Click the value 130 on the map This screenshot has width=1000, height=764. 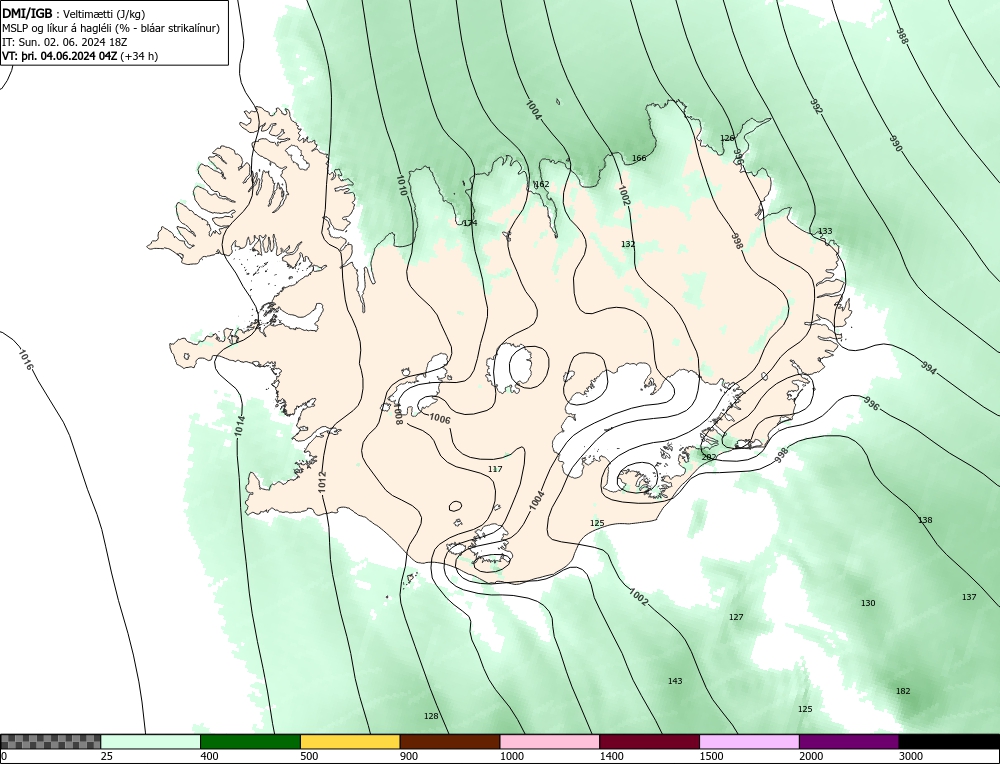pos(868,603)
